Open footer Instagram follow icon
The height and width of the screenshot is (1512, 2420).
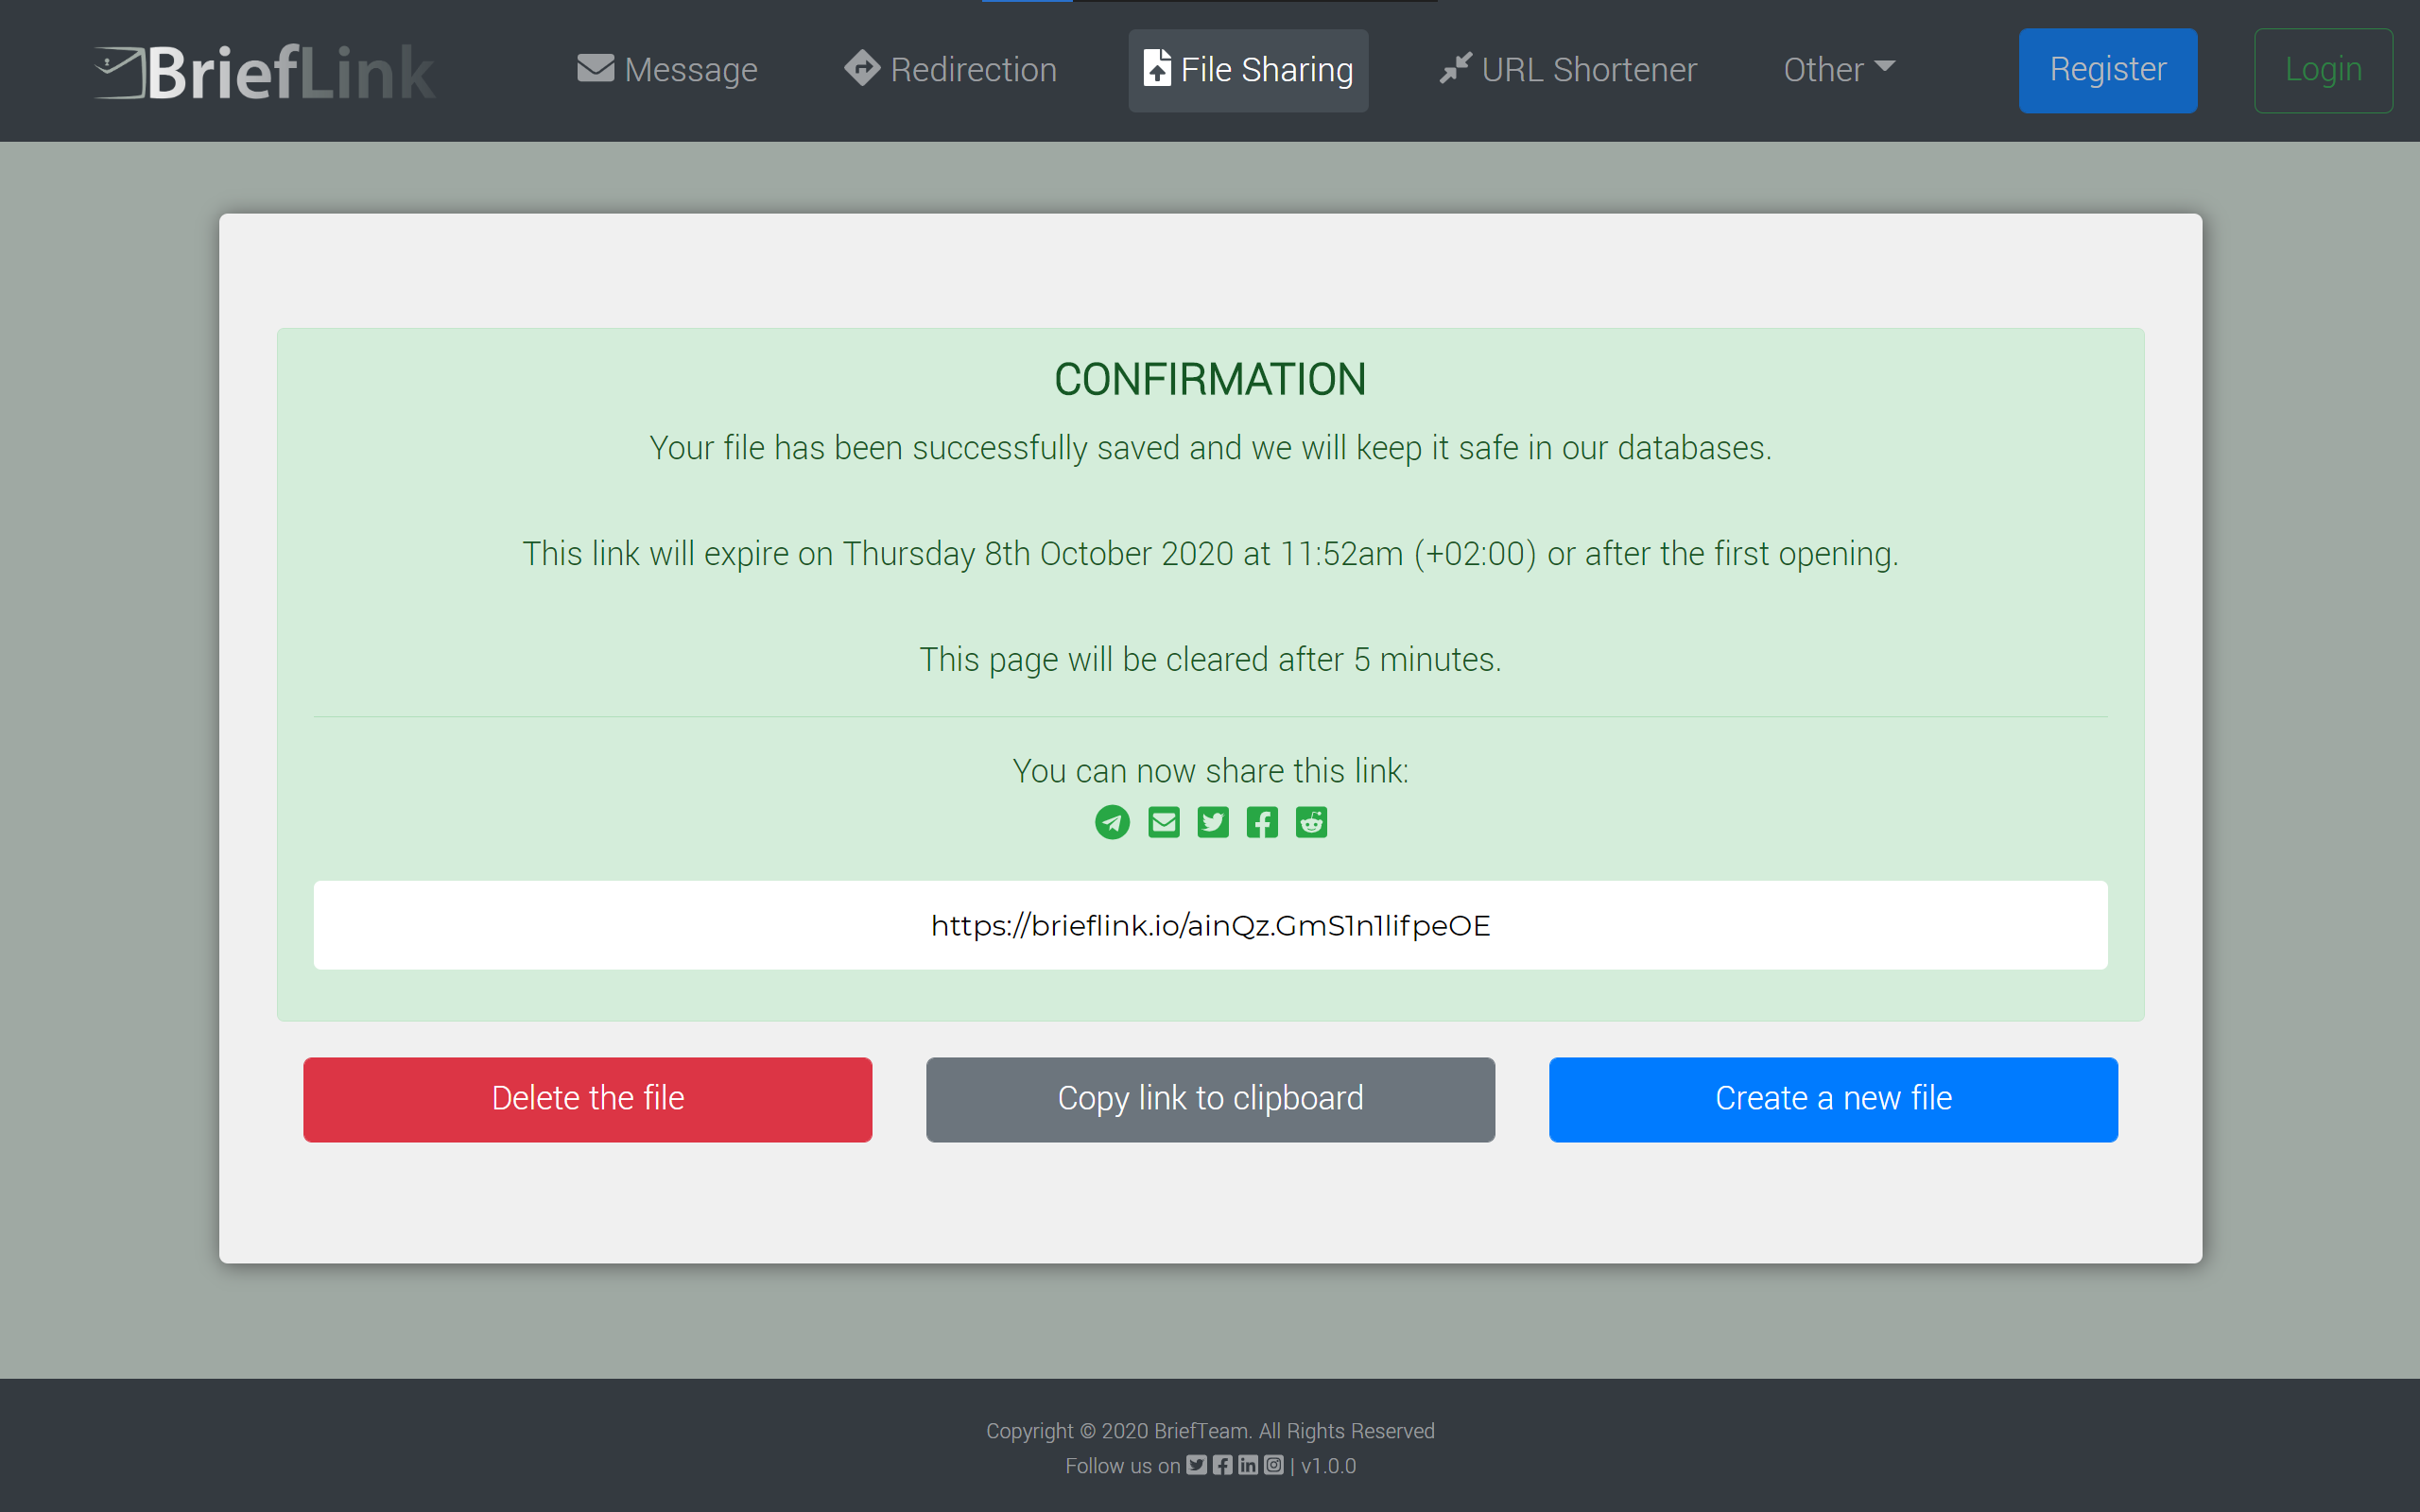pos(1273,1465)
